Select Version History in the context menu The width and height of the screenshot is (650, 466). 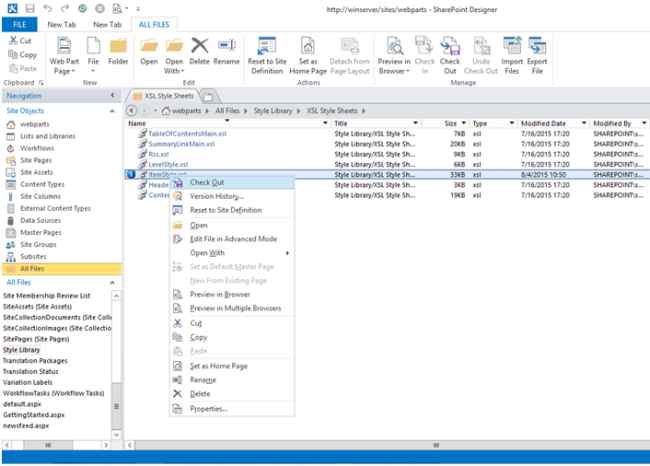point(215,196)
